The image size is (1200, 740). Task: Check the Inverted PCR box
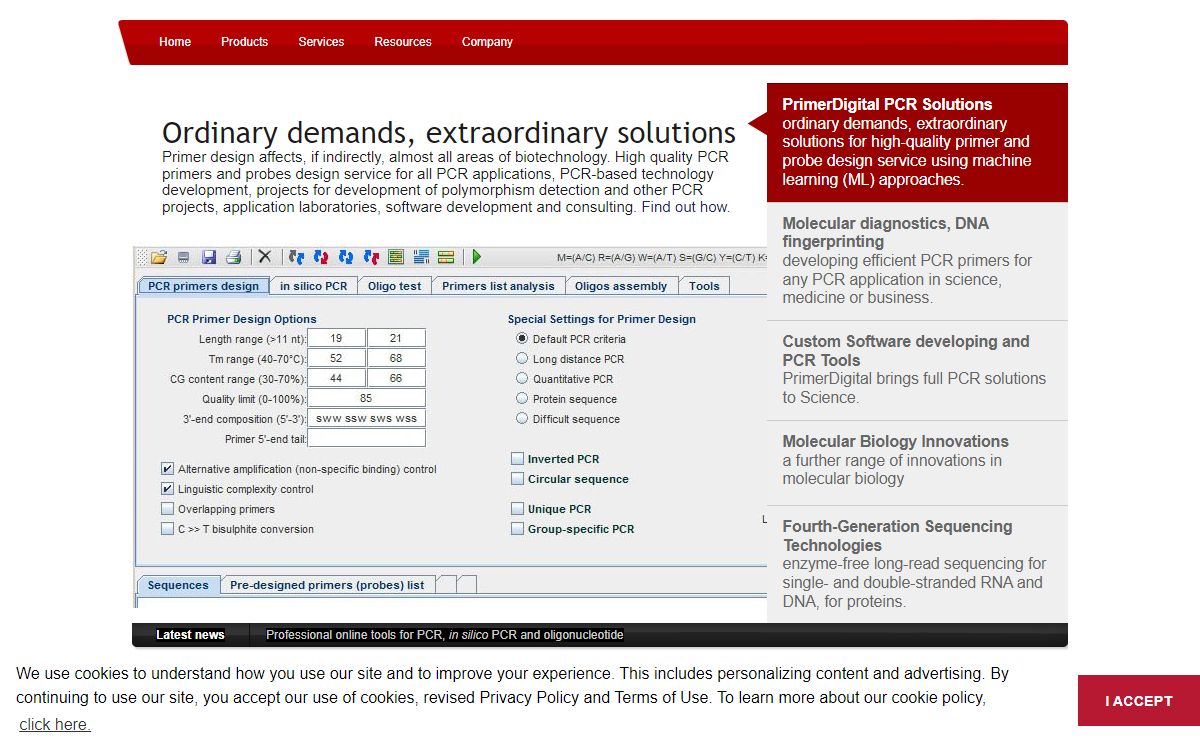[x=517, y=459]
